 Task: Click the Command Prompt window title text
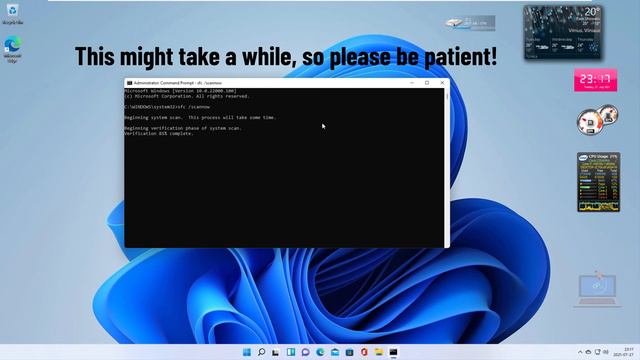(x=178, y=83)
